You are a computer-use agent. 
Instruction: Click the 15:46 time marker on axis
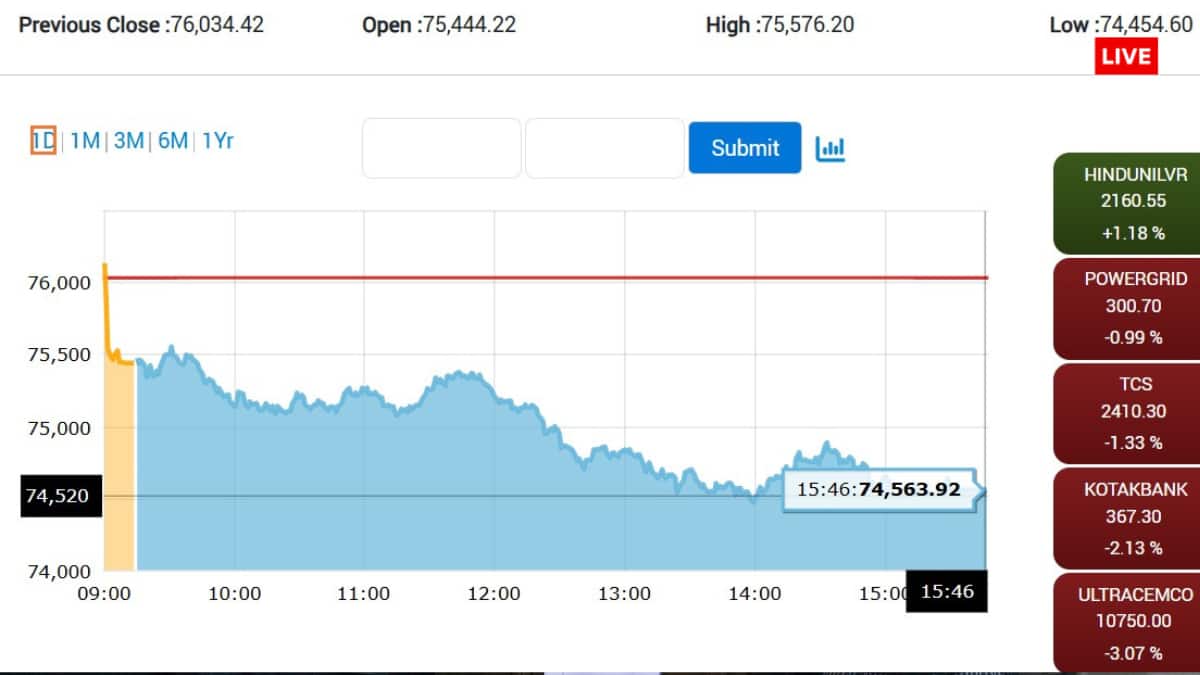[946, 592]
